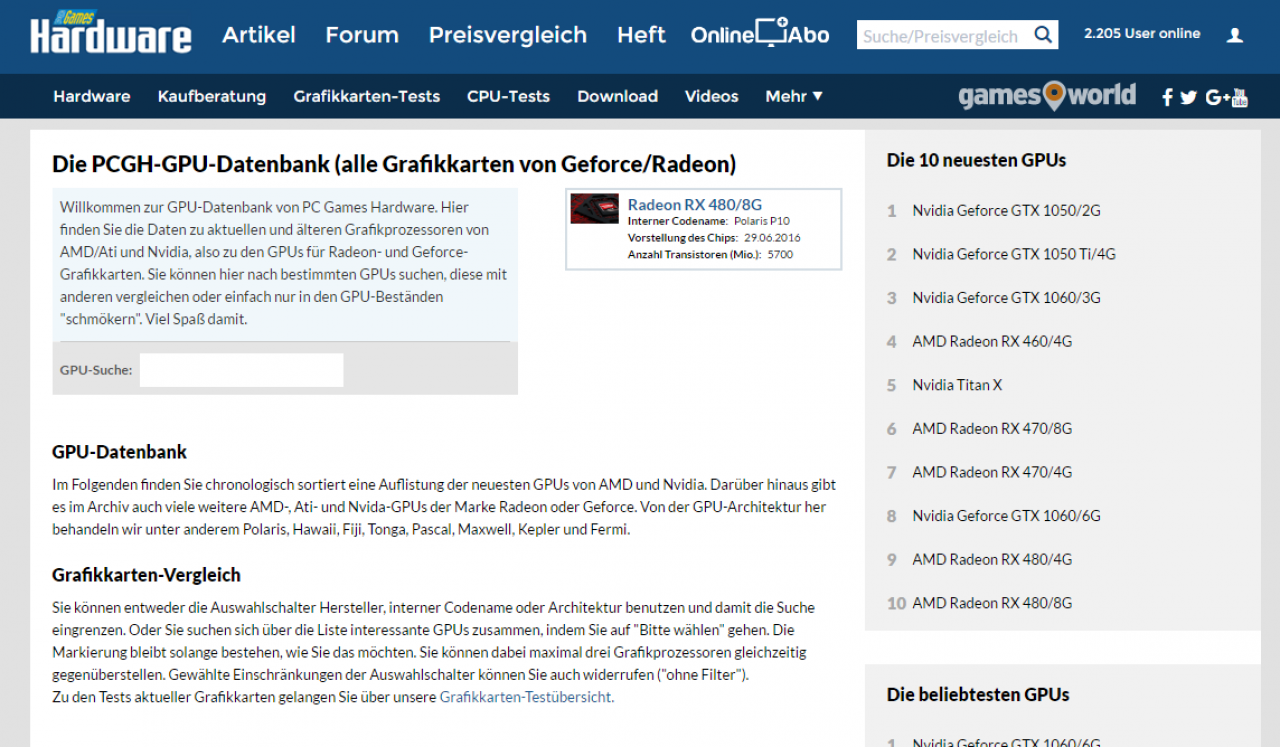
Task: Go to Grafikkarten-Tests section
Action: point(367,96)
